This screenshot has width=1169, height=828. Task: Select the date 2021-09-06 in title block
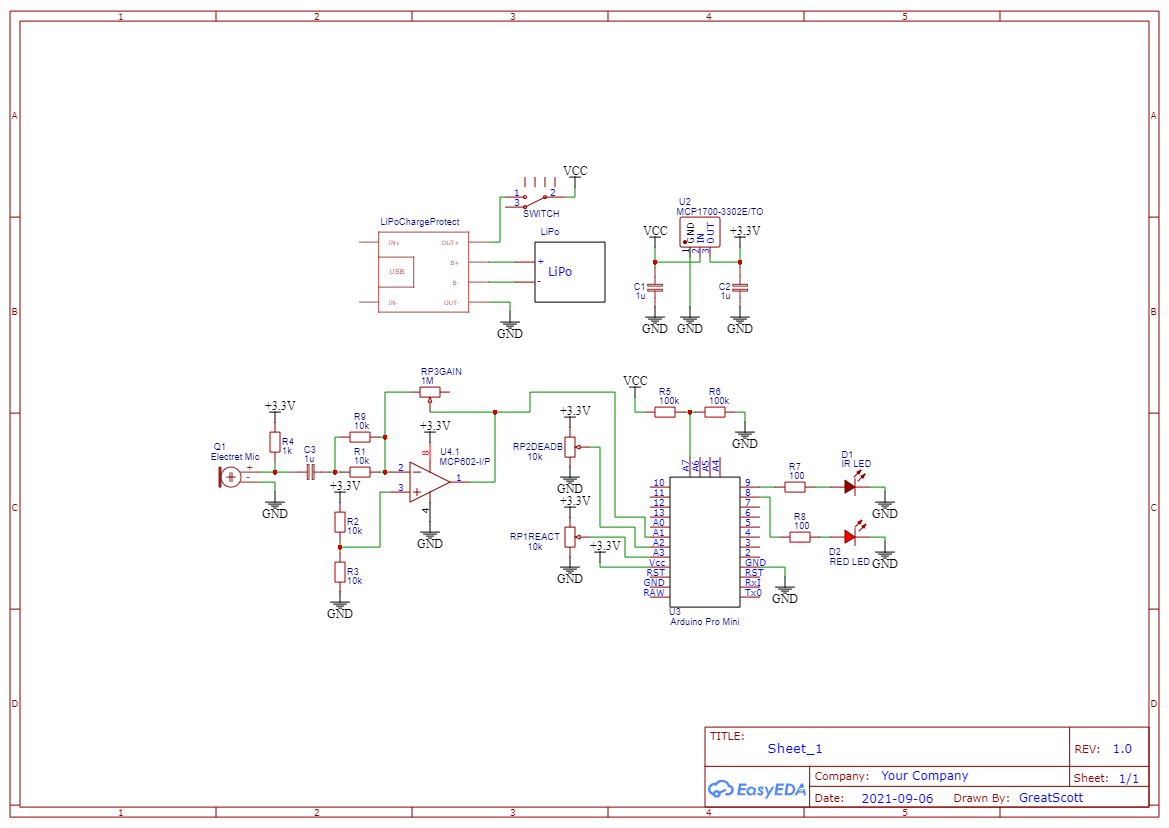coord(896,798)
